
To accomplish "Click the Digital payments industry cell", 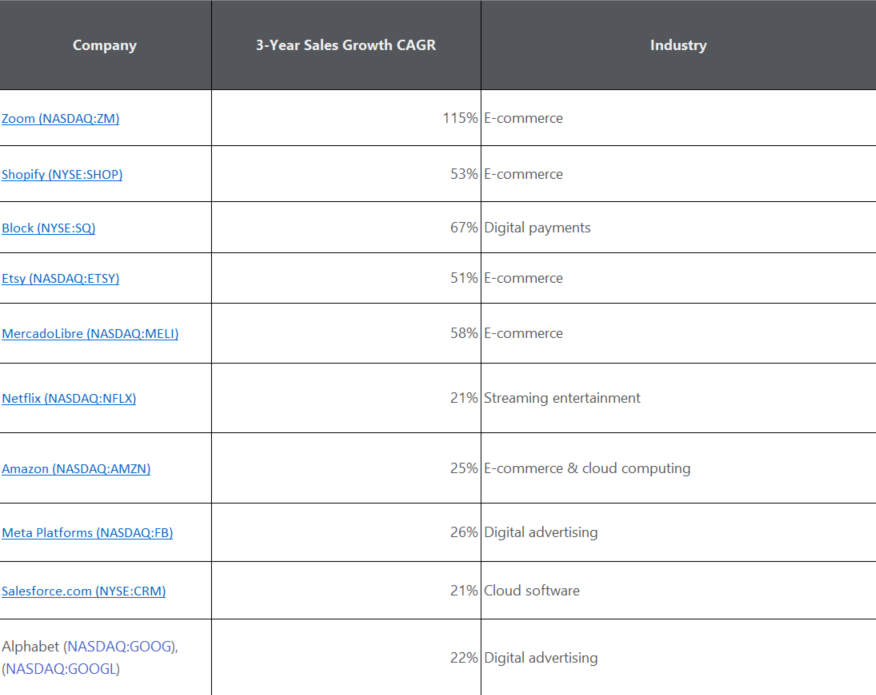I will (678, 227).
